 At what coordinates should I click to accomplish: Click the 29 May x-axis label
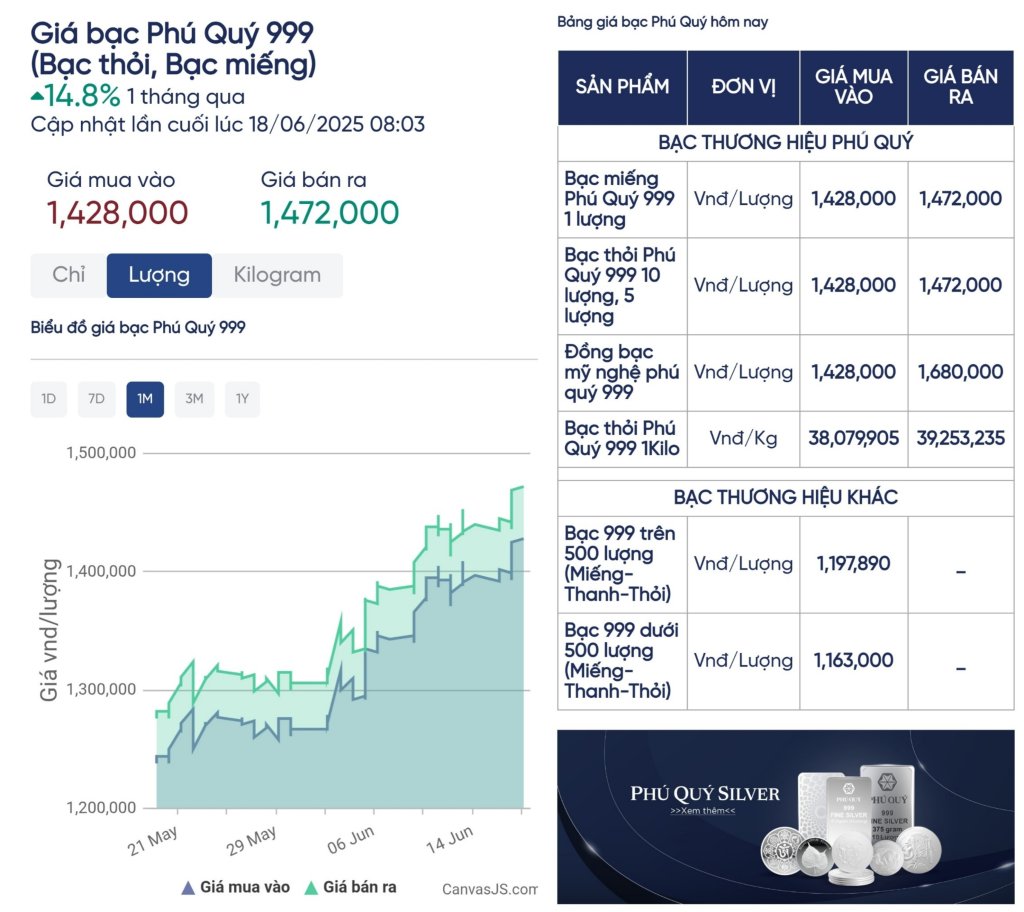point(251,841)
